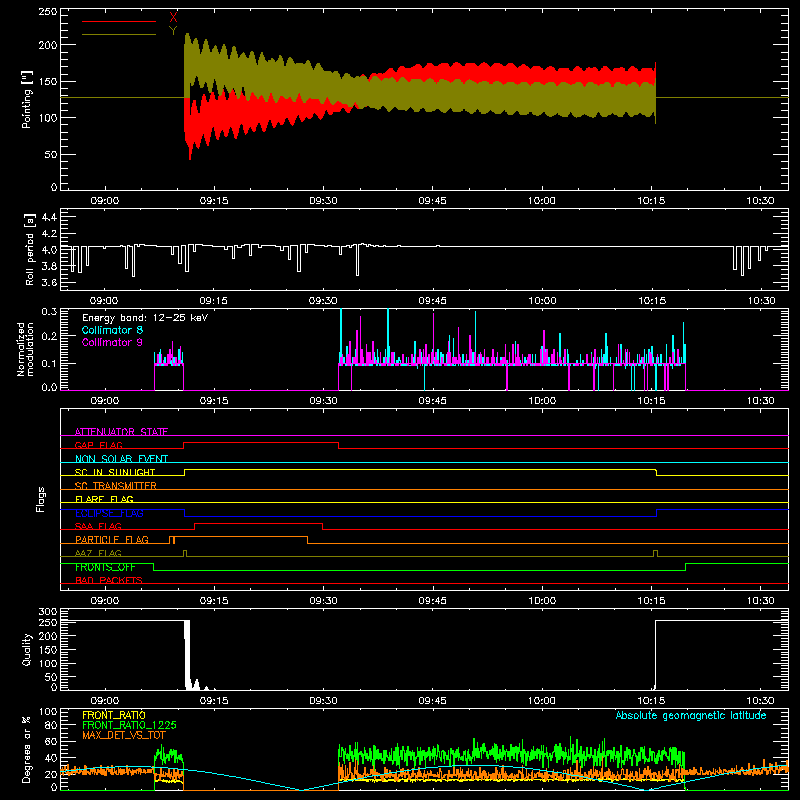Click the 'Pointing' axis label
Image resolution: width=800 pixels, height=800 pixels.
coord(27,100)
